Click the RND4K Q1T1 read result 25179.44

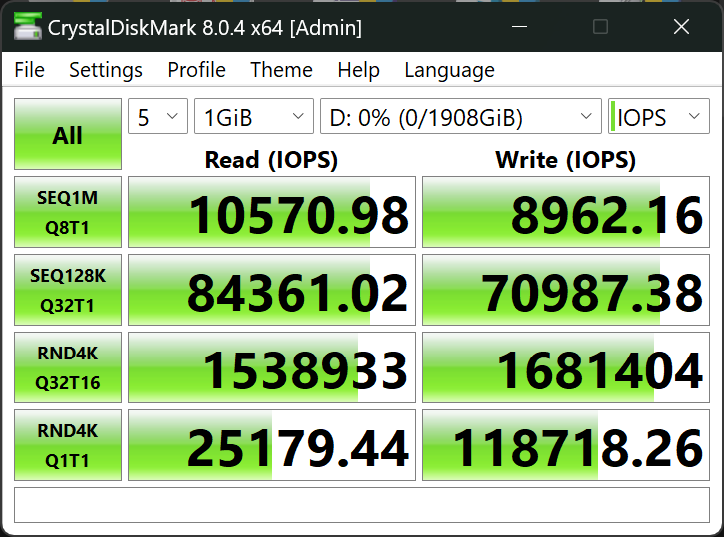click(x=272, y=445)
